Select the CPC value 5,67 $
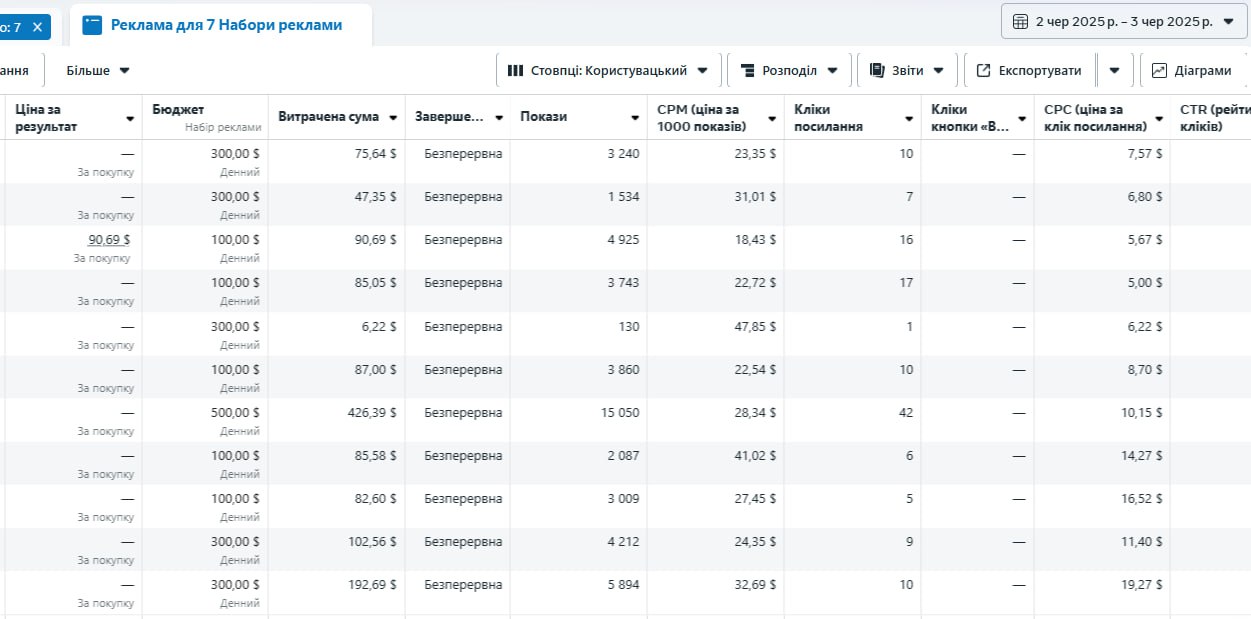The width and height of the screenshot is (1251, 619). coord(1144,240)
